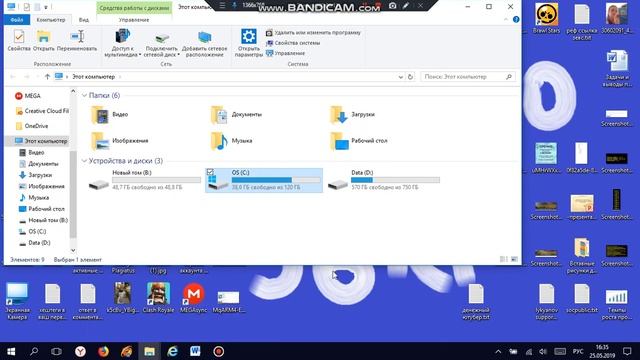Select the Переименовать ribbon icon

(77, 40)
